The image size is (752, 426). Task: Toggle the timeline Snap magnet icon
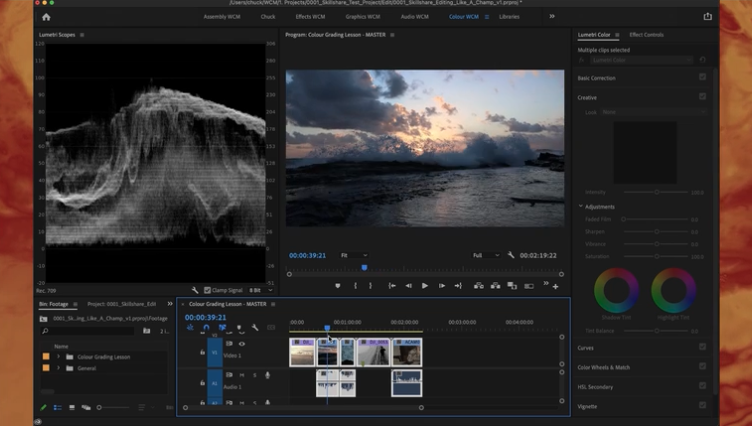coord(206,328)
